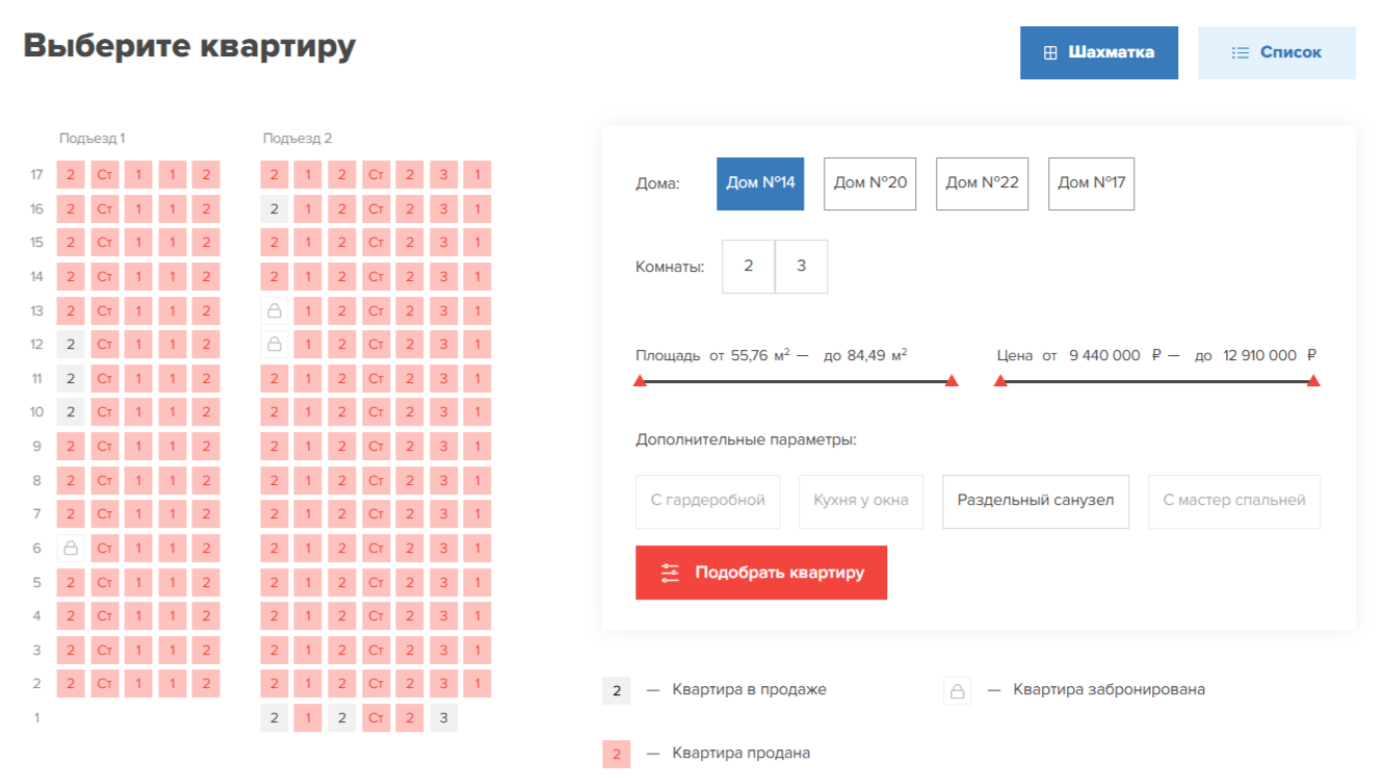
Task: Click the reserved lock cell on floor 13
Action: point(274,311)
